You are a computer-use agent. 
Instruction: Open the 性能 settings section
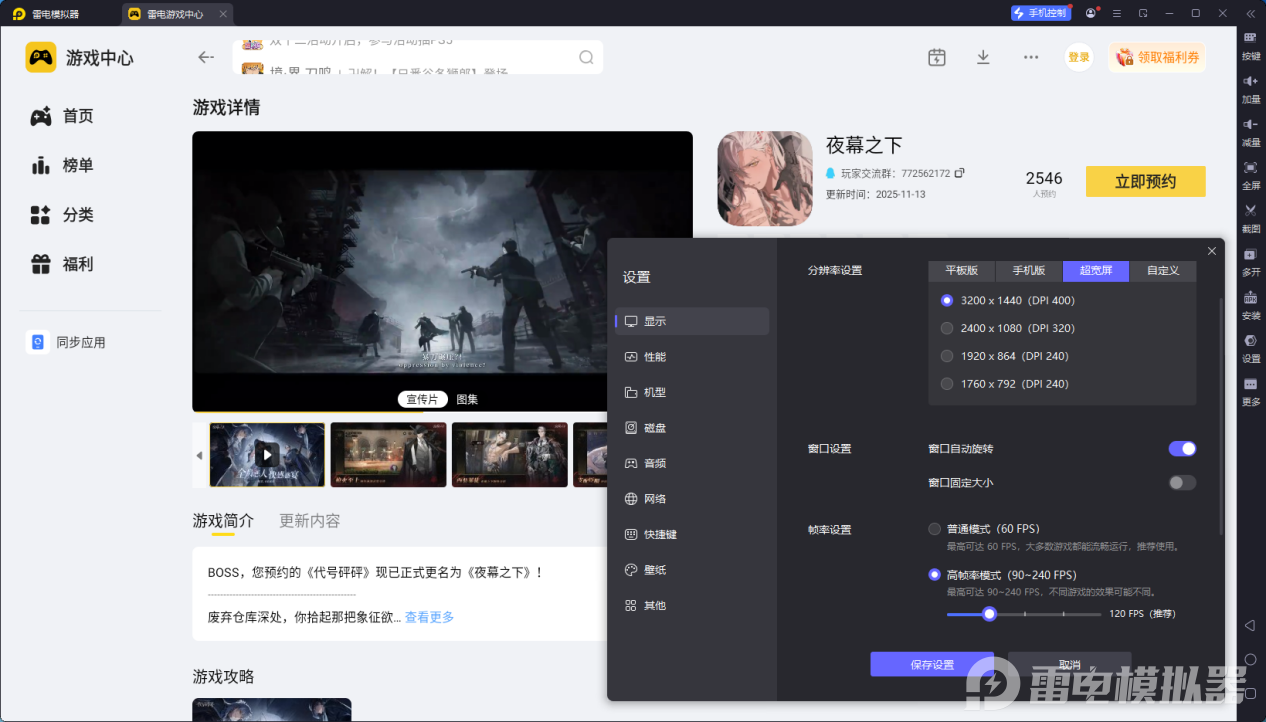[x=654, y=357]
